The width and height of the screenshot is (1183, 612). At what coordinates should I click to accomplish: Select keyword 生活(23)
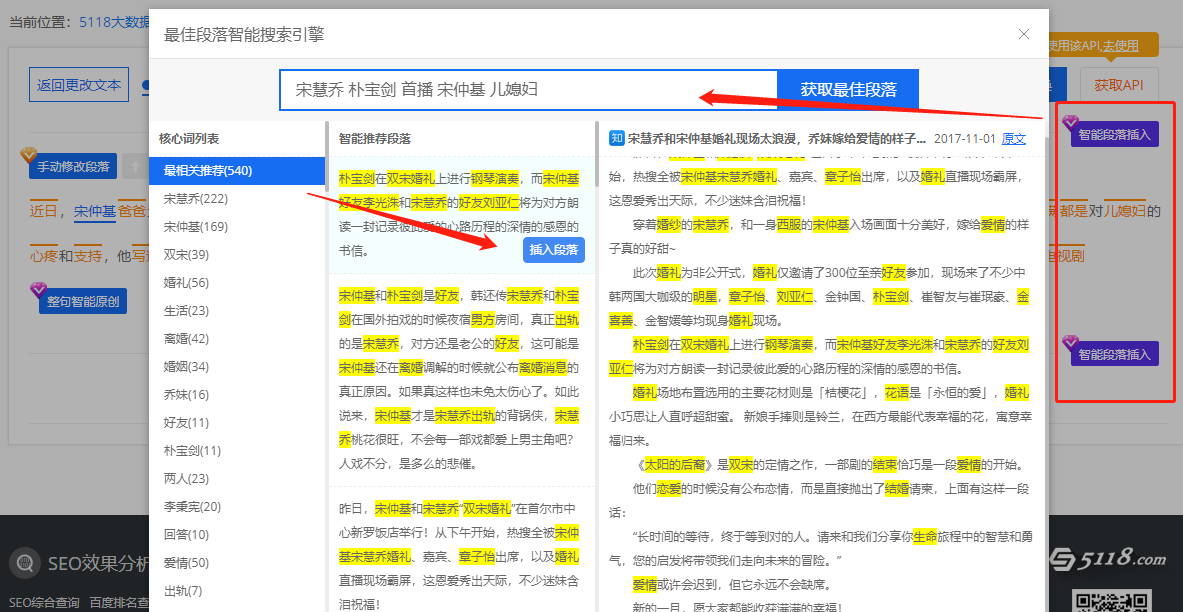tap(186, 310)
